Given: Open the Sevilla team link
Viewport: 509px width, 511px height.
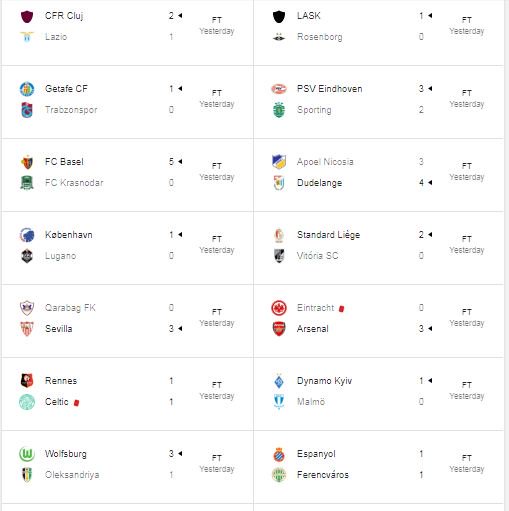Looking at the screenshot, I should point(59,329).
